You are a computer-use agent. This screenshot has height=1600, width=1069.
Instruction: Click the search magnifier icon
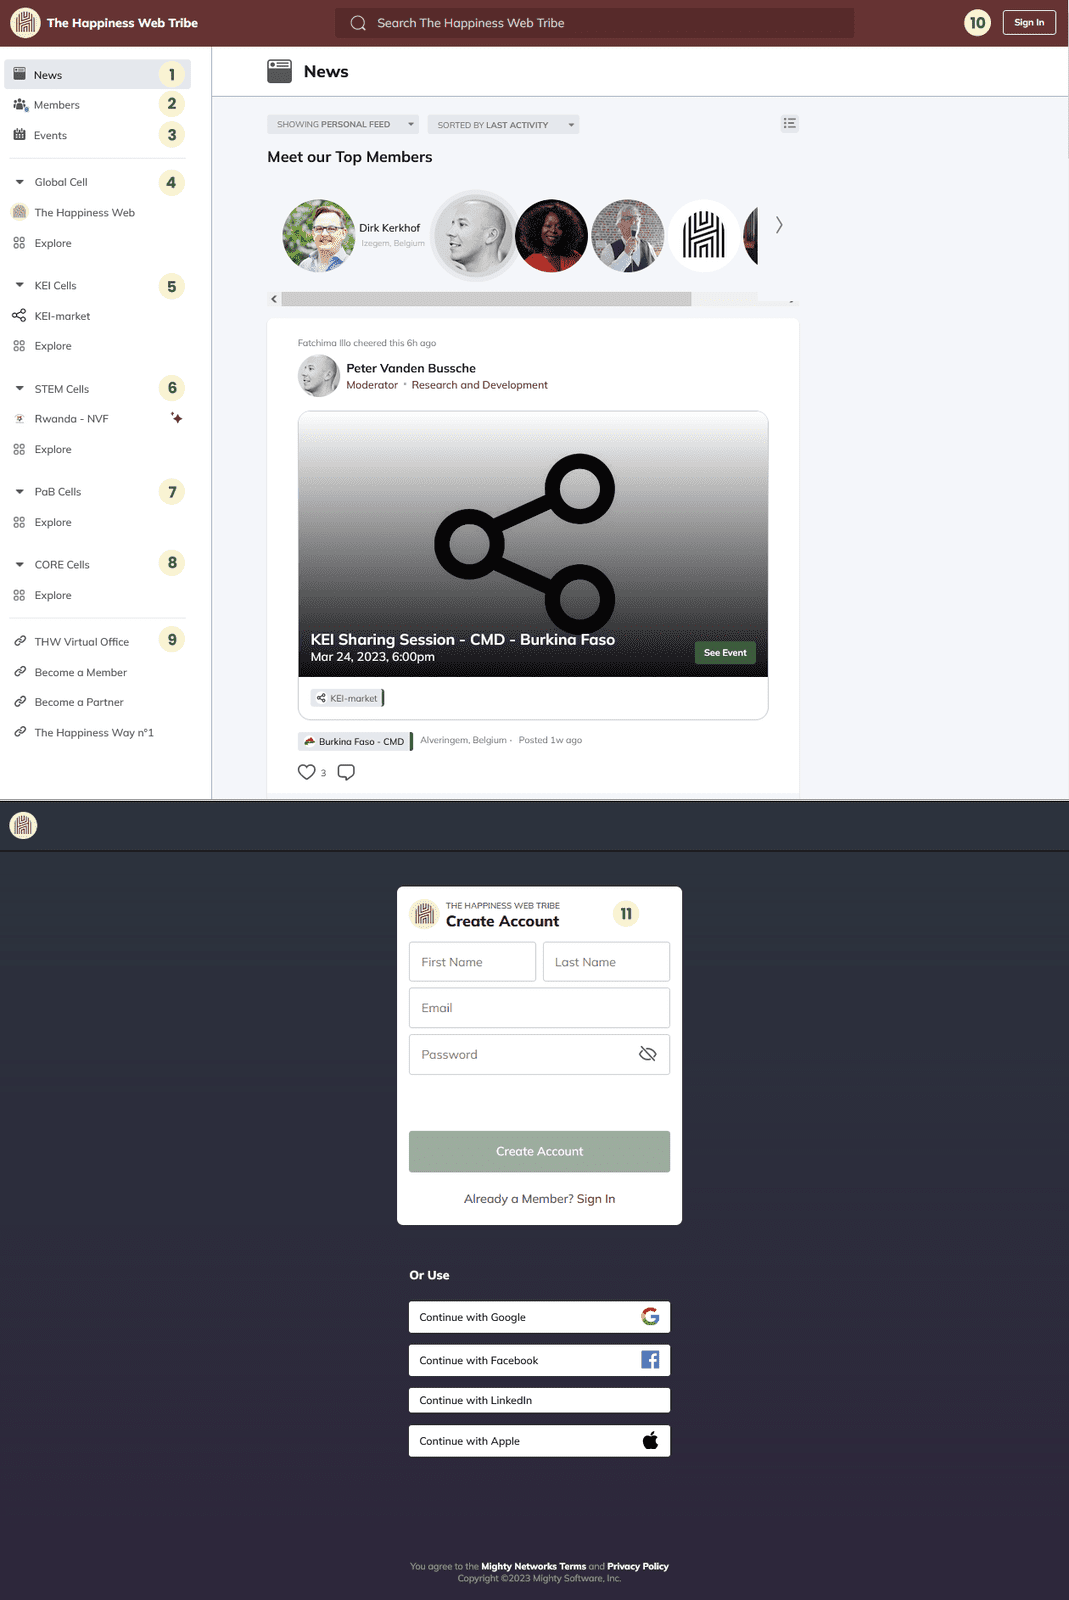point(358,23)
